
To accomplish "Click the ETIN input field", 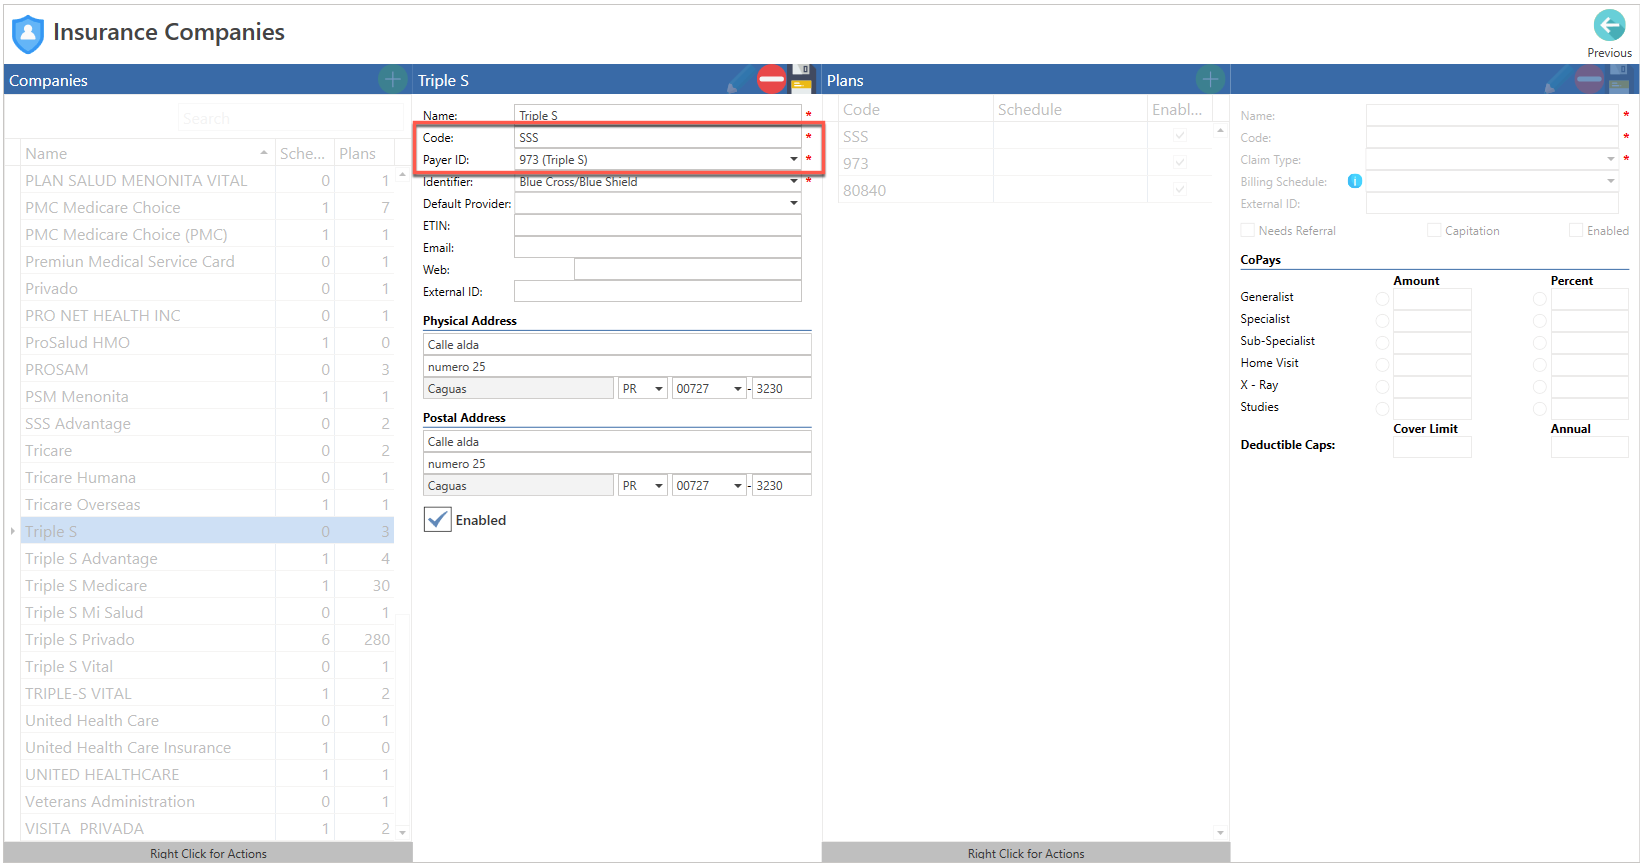I will click(x=657, y=225).
